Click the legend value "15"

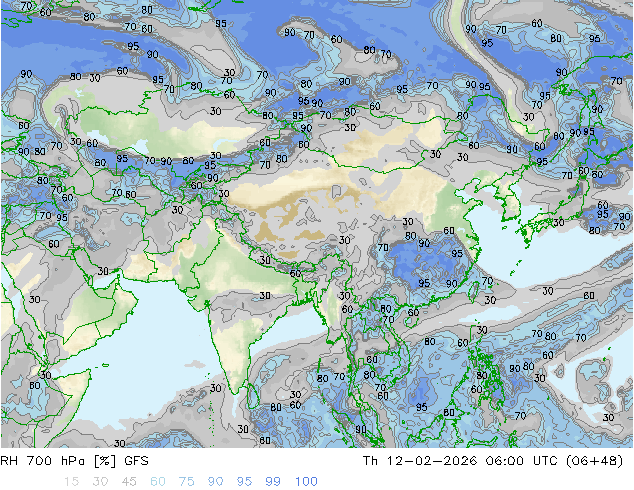point(71,482)
